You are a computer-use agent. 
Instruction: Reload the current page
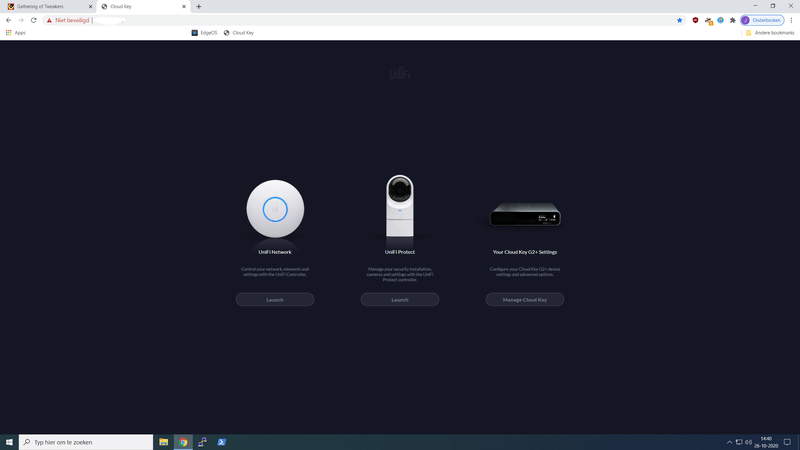(x=34, y=20)
